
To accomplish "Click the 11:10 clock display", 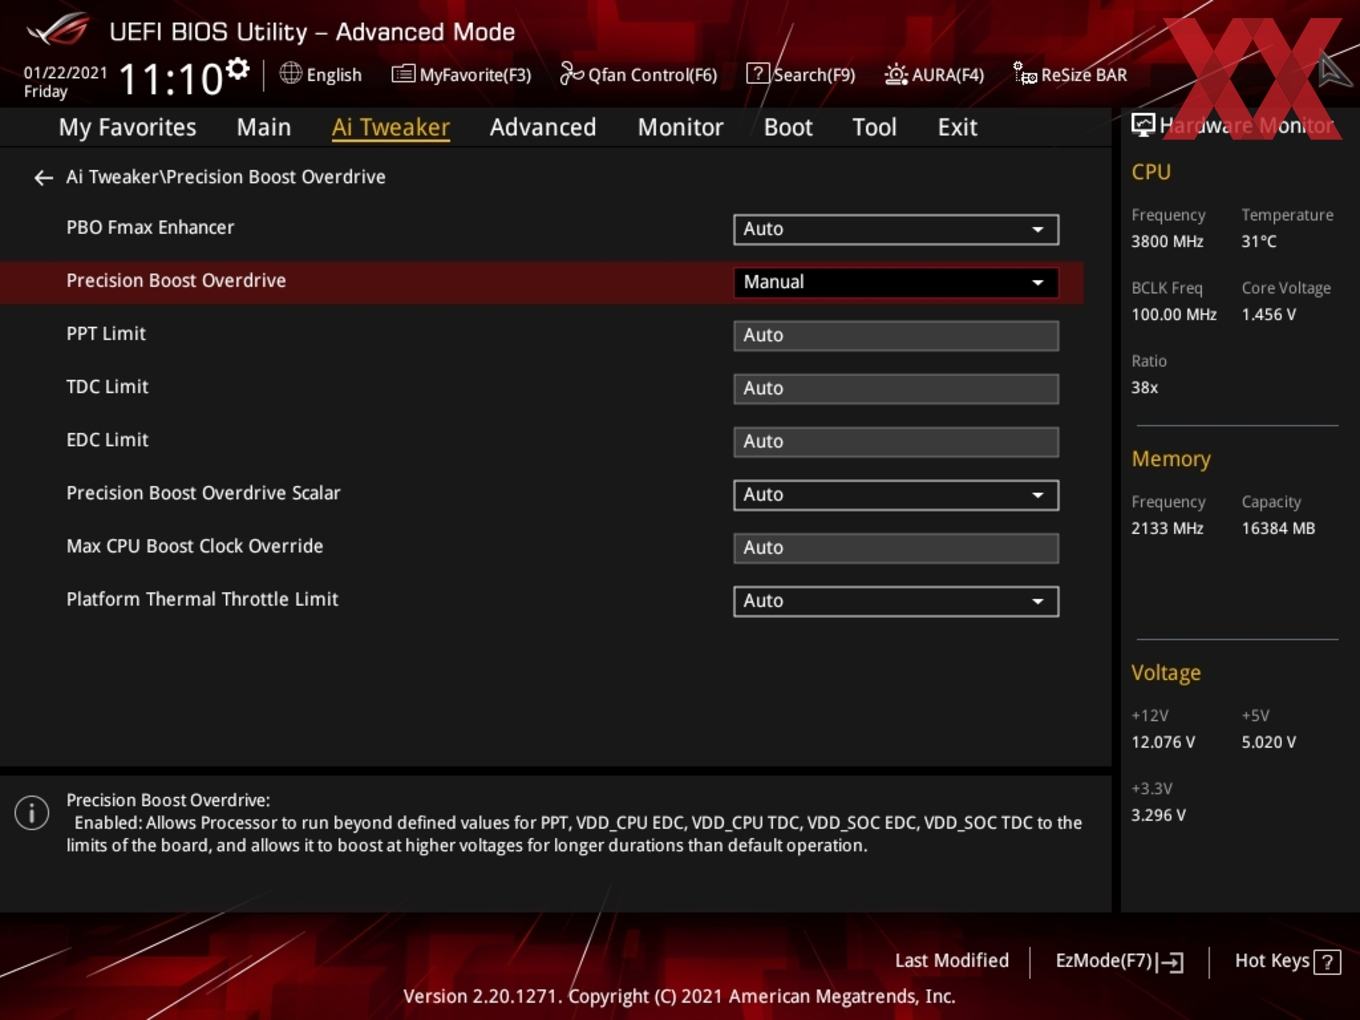I will coord(171,80).
